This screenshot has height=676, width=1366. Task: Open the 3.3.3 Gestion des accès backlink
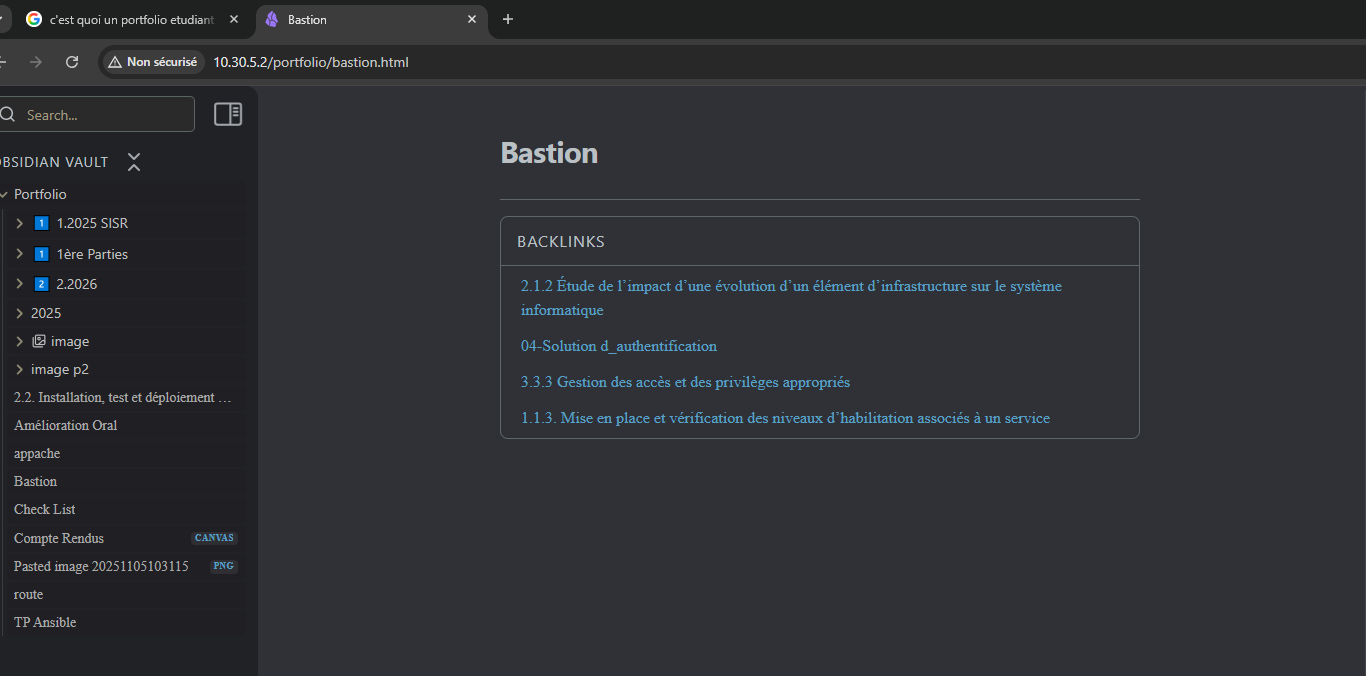685,382
